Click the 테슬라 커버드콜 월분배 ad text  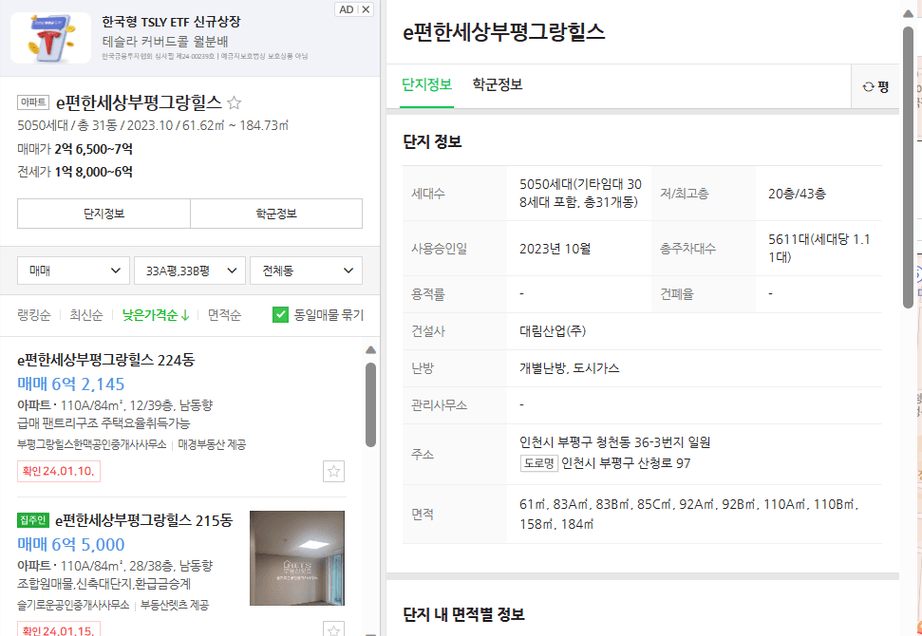[165, 41]
